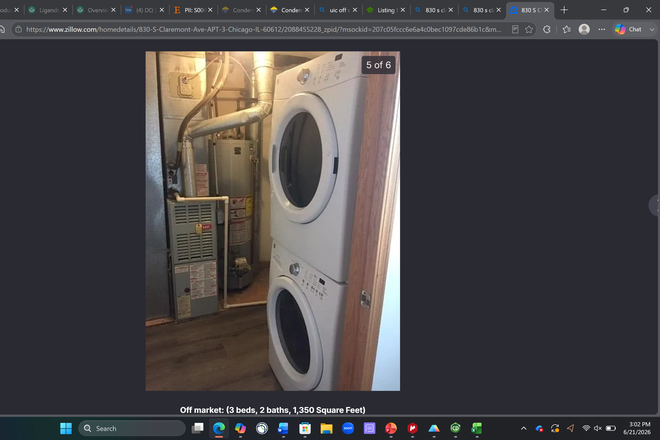Open the cloud sync icon in system tray
Screen dimensions: 660x440
click(x=539, y=428)
